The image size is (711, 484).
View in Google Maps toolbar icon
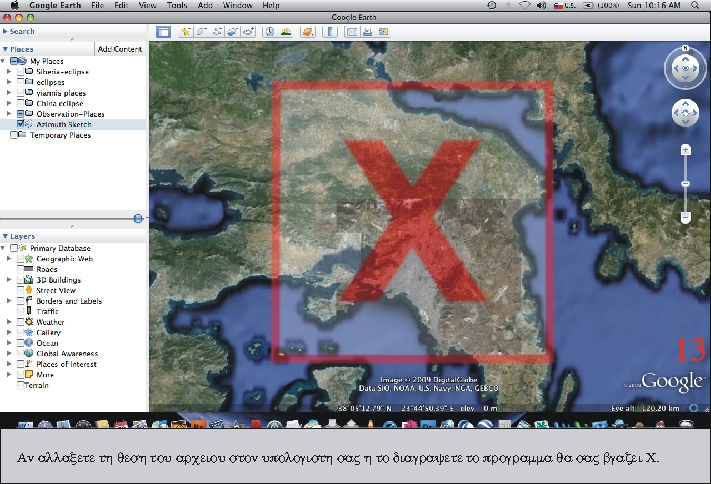(x=384, y=32)
